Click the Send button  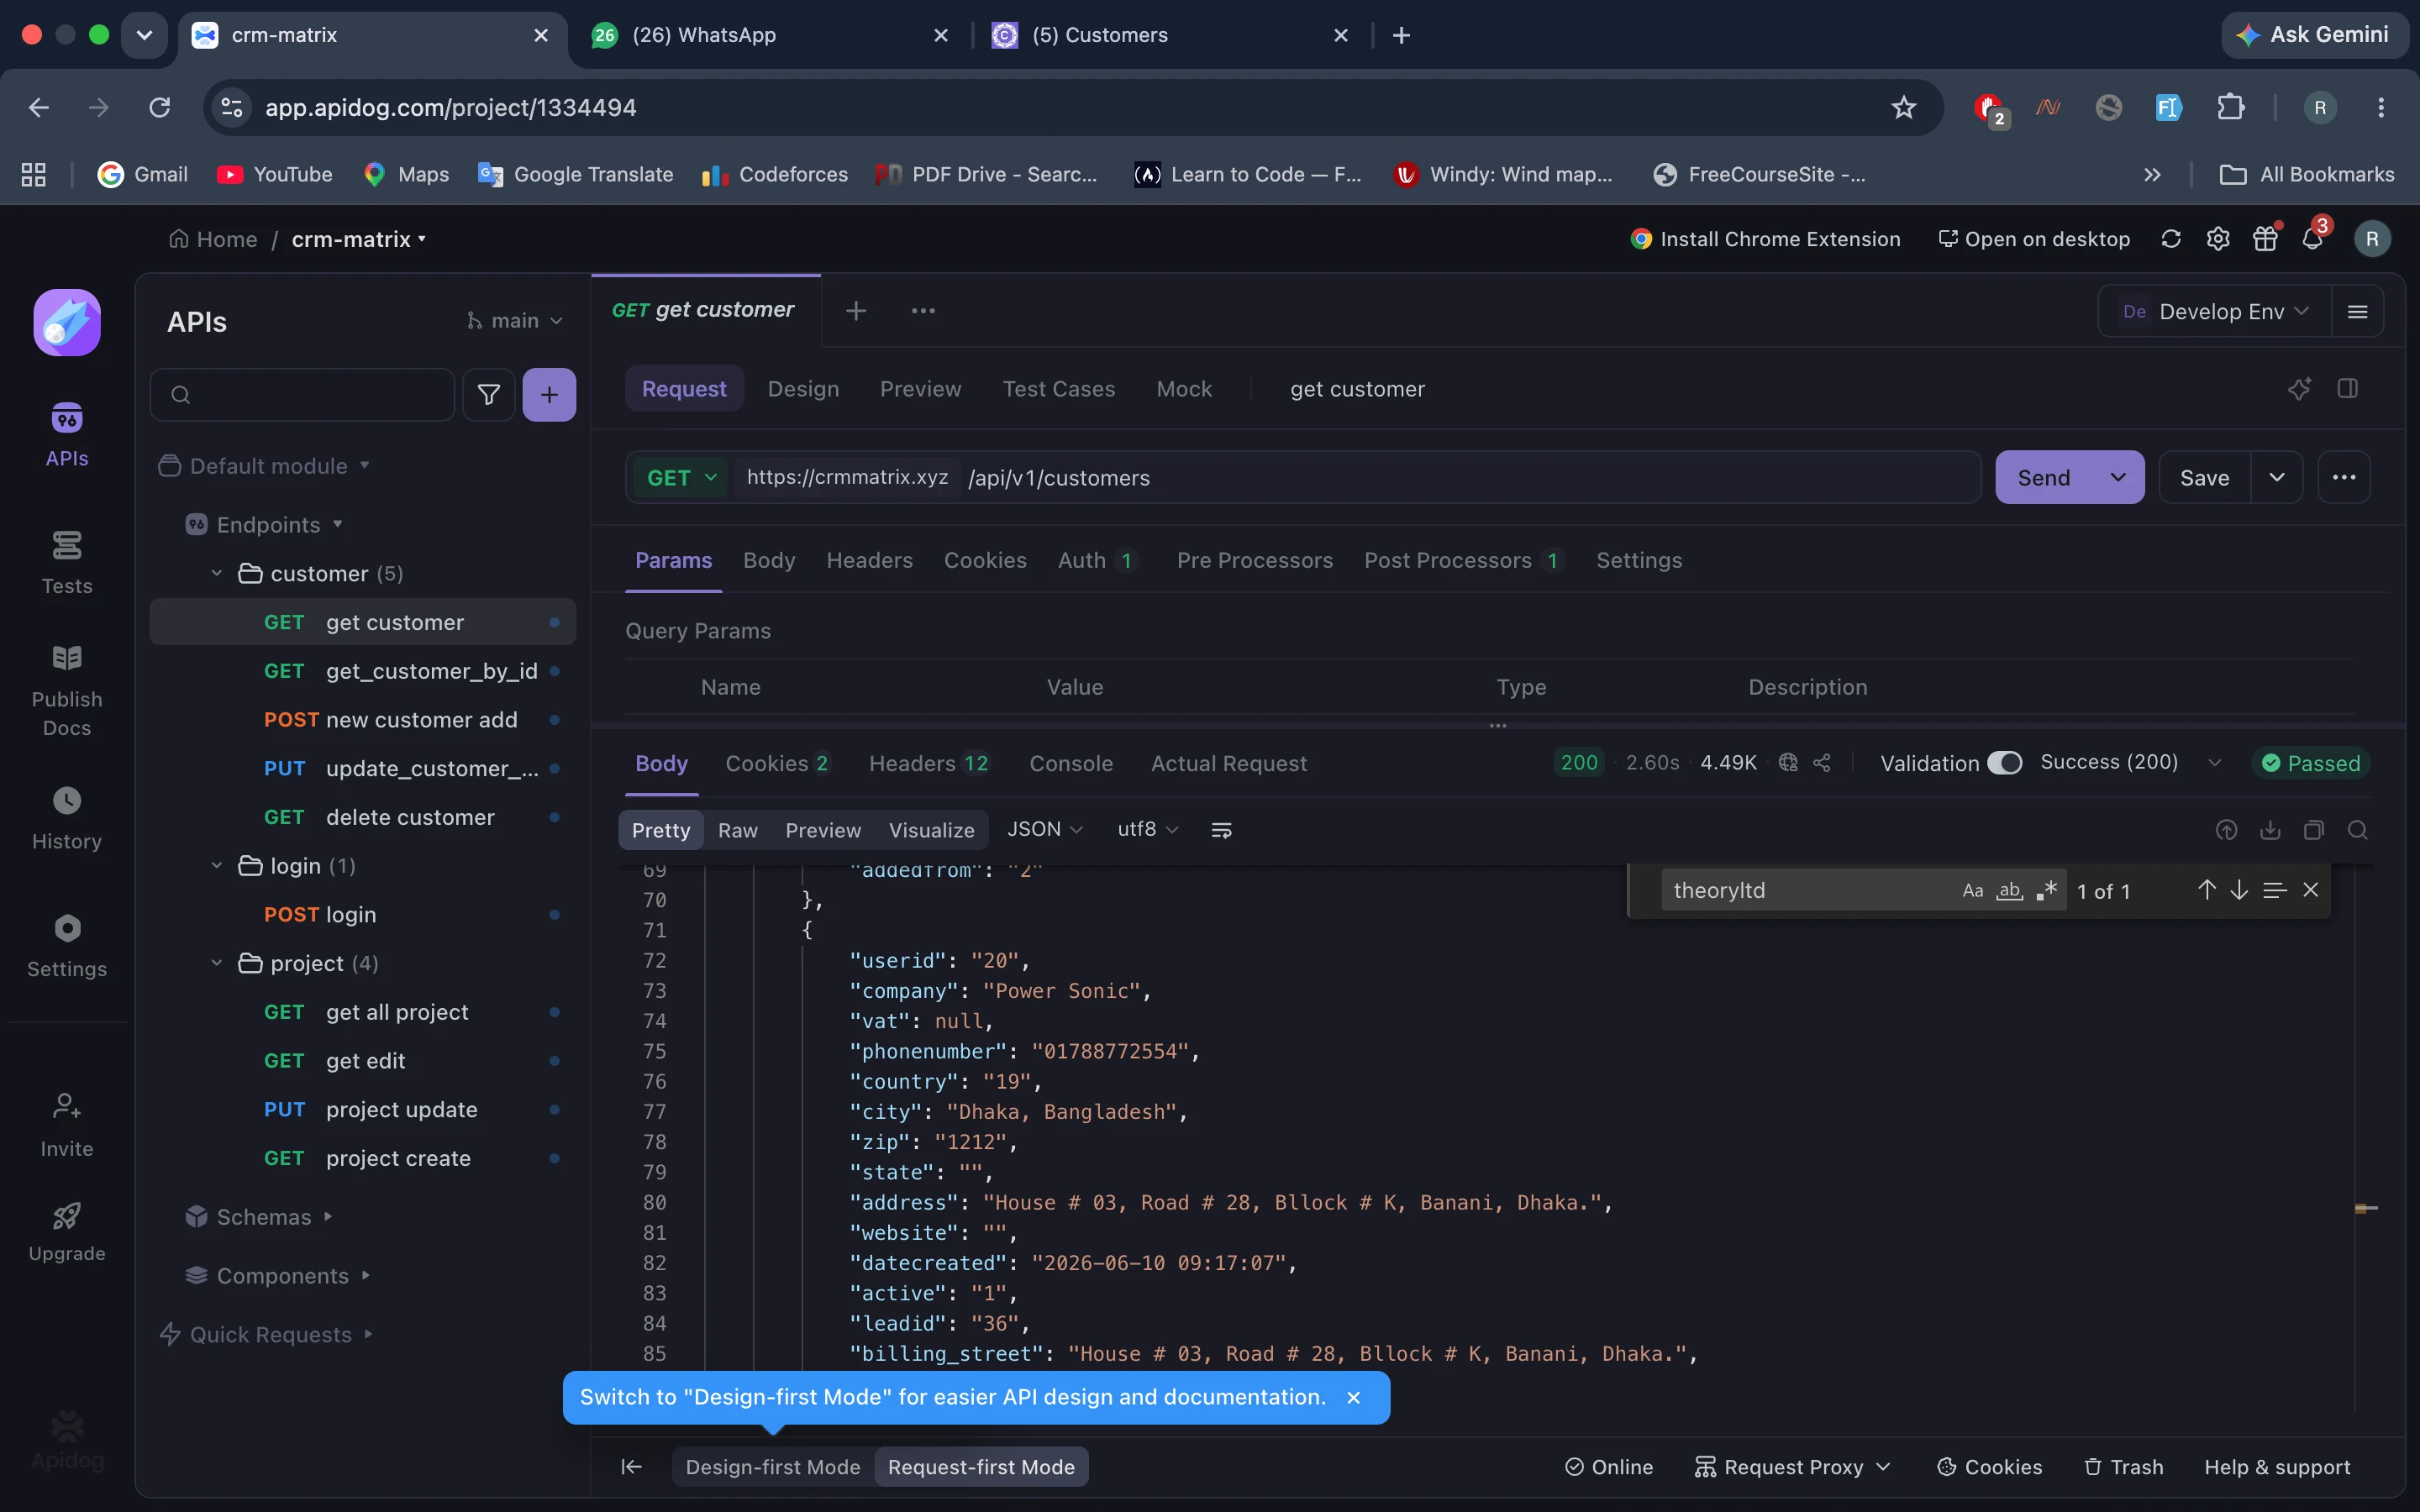click(x=2043, y=478)
